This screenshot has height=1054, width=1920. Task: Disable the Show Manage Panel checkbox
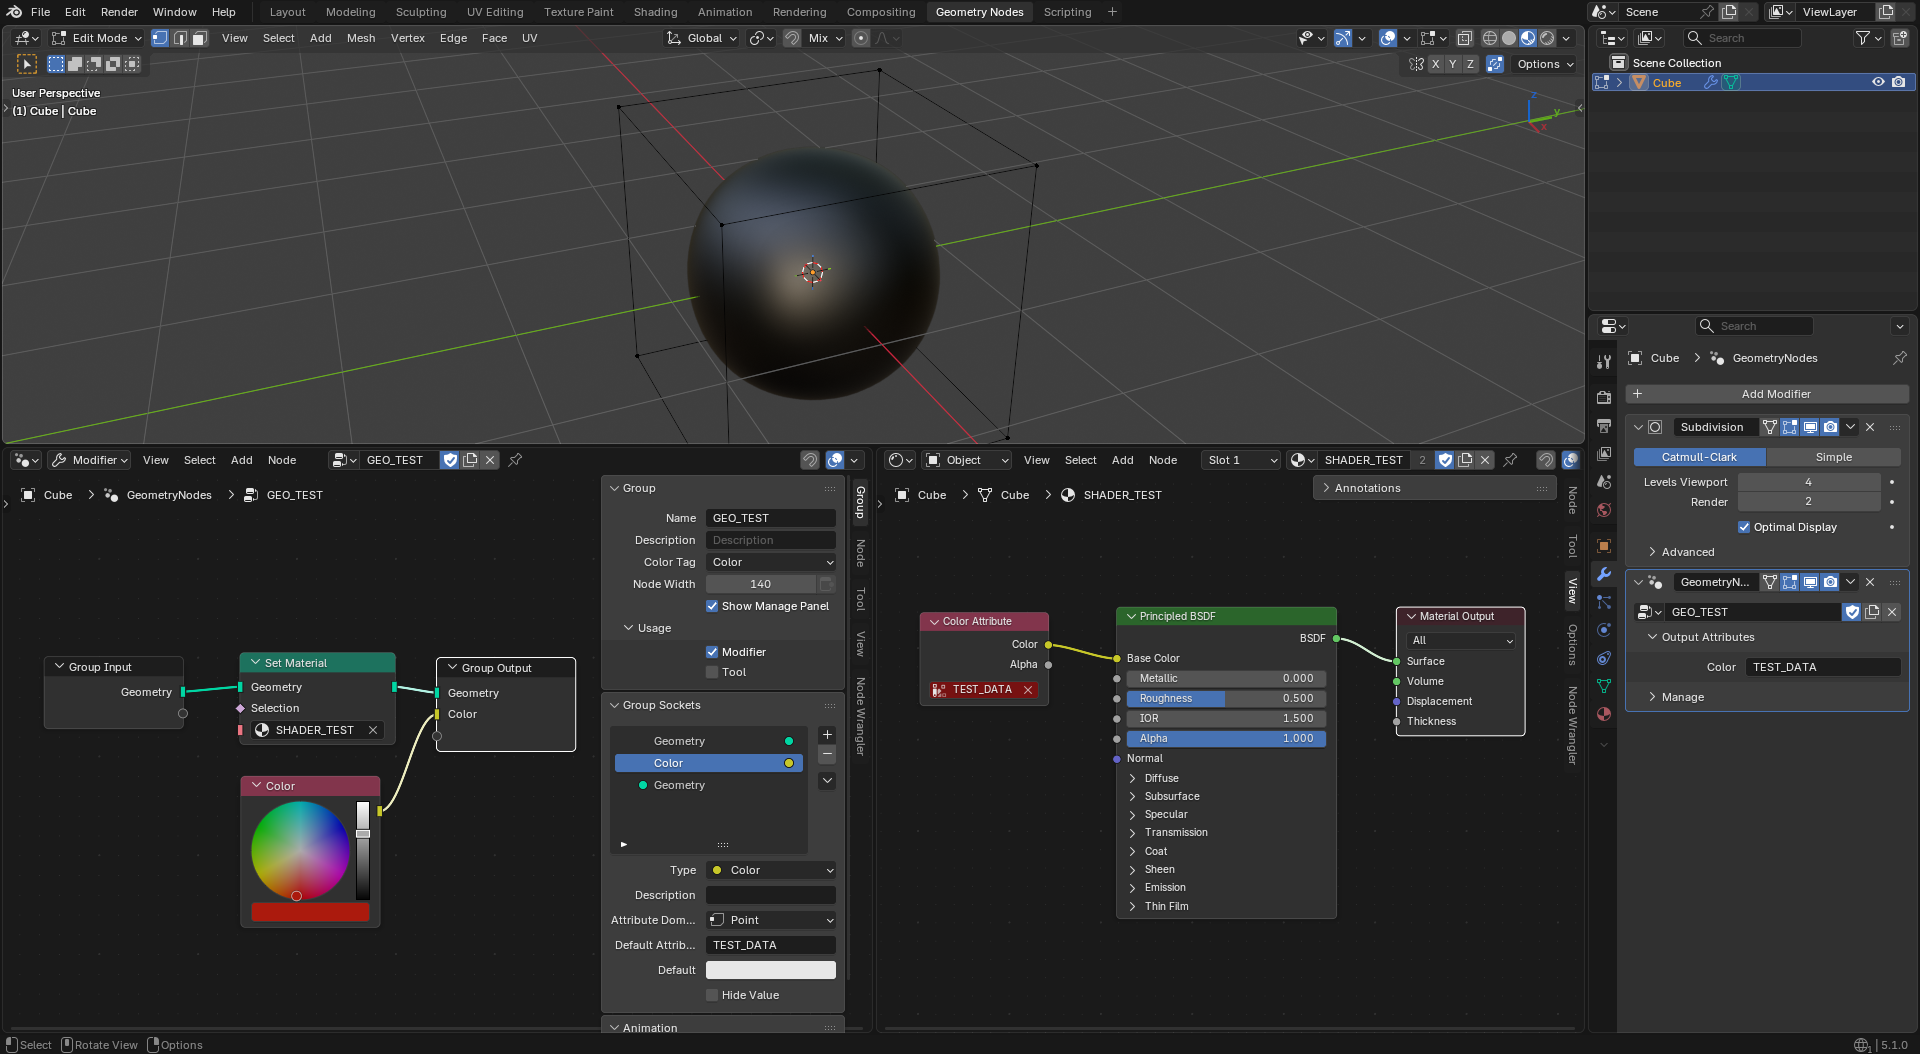(x=712, y=606)
